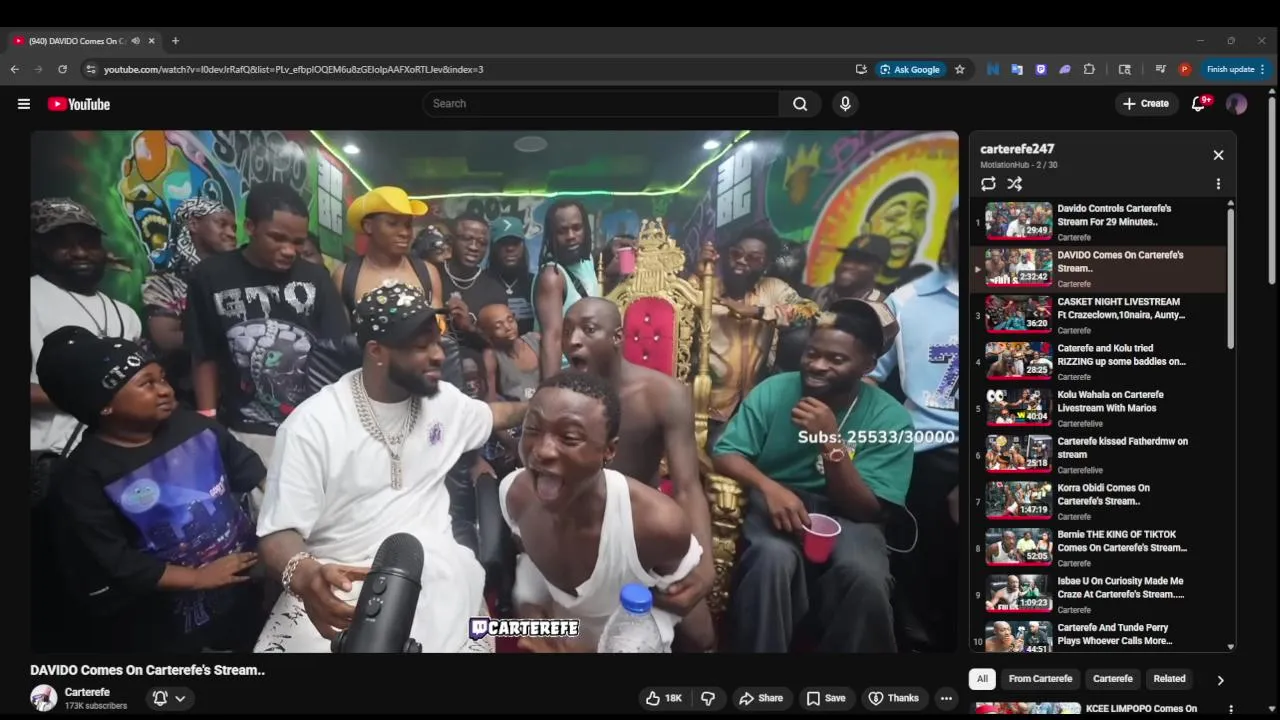
Task: Open the Extensions puzzle icon
Action: [x=1089, y=69]
